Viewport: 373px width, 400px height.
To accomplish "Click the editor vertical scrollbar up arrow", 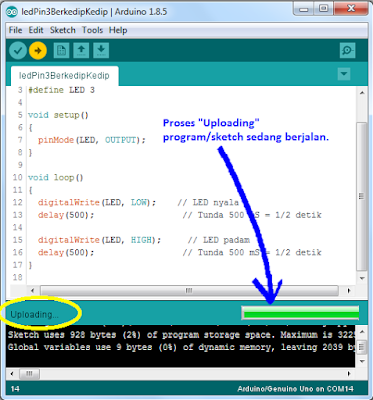I will 362,93.
